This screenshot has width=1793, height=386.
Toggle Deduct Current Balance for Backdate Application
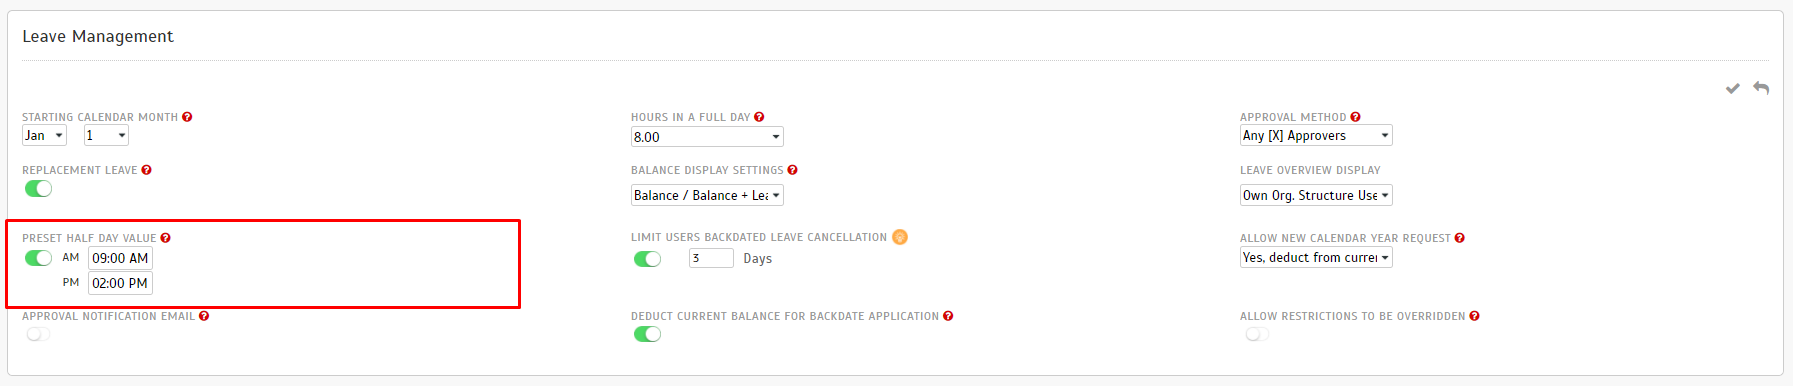pyautogui.click(x=647, y=334)
